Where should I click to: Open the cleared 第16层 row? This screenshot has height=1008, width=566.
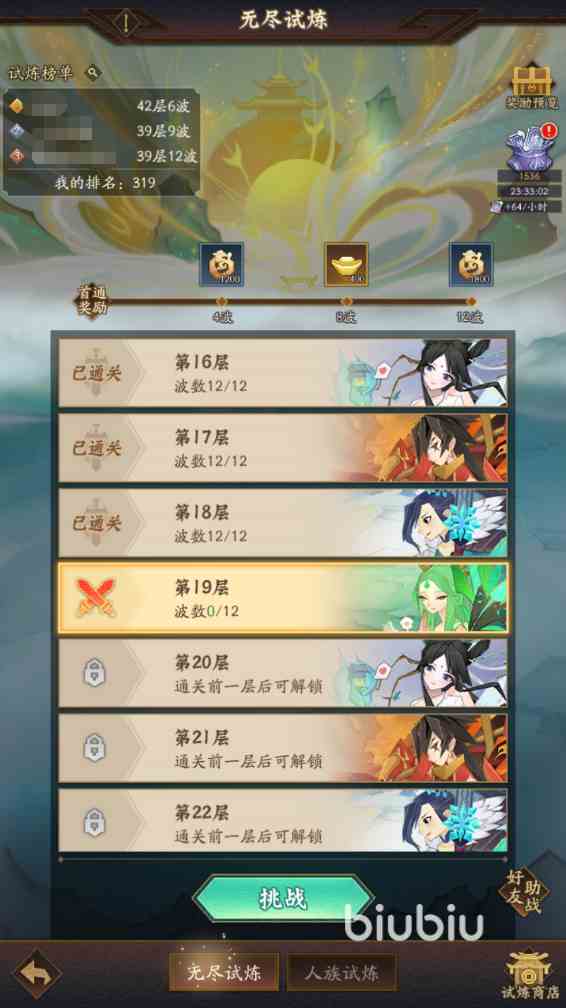click(x=283, y=373)
